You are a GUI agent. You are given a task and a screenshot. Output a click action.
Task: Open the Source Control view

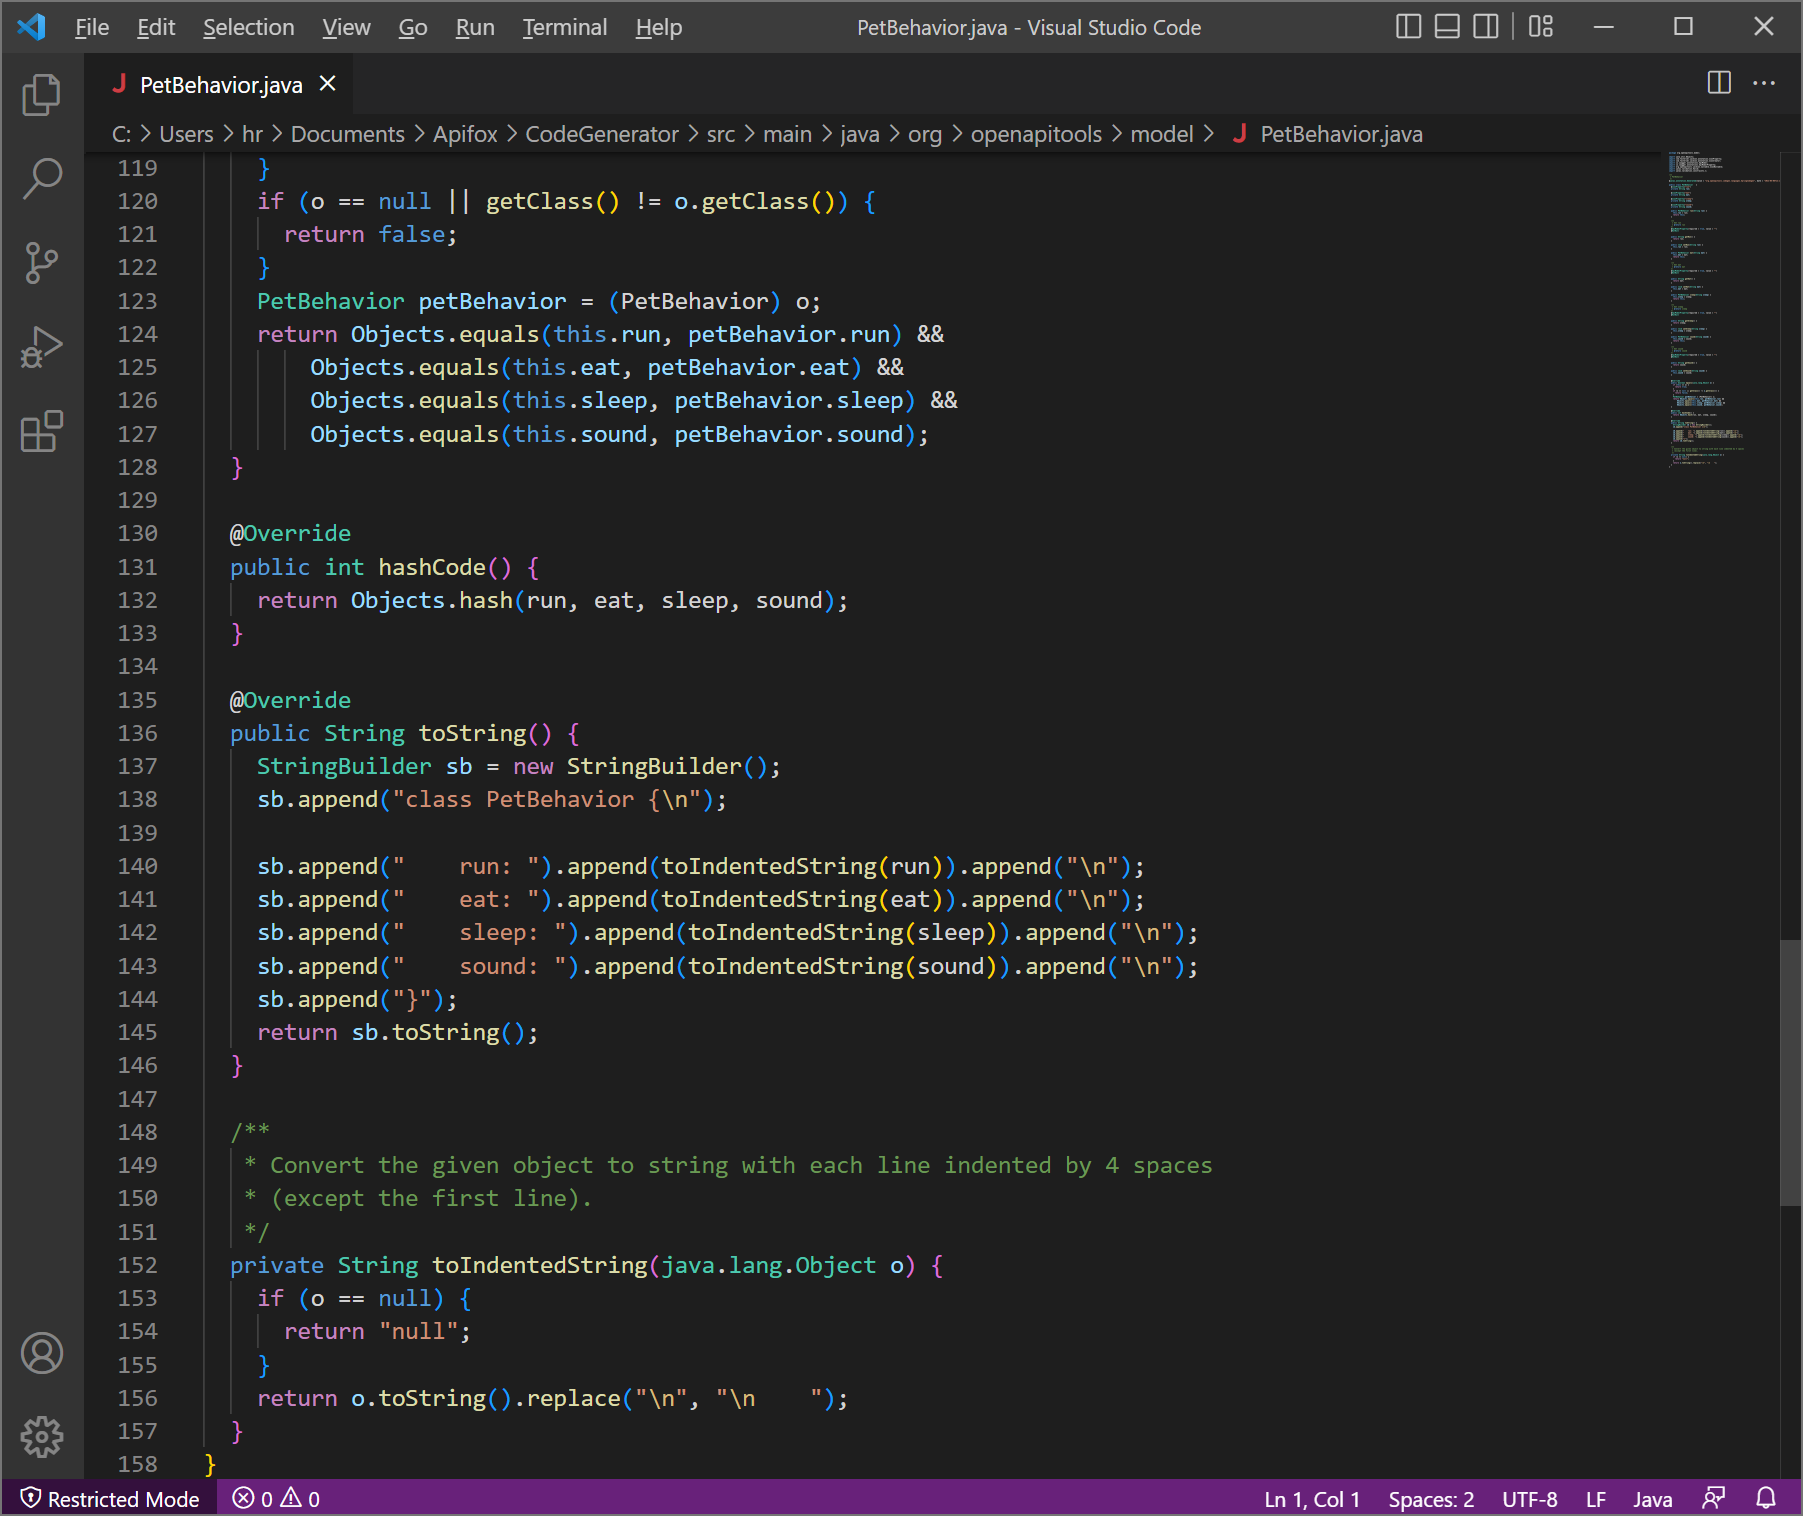42,263
